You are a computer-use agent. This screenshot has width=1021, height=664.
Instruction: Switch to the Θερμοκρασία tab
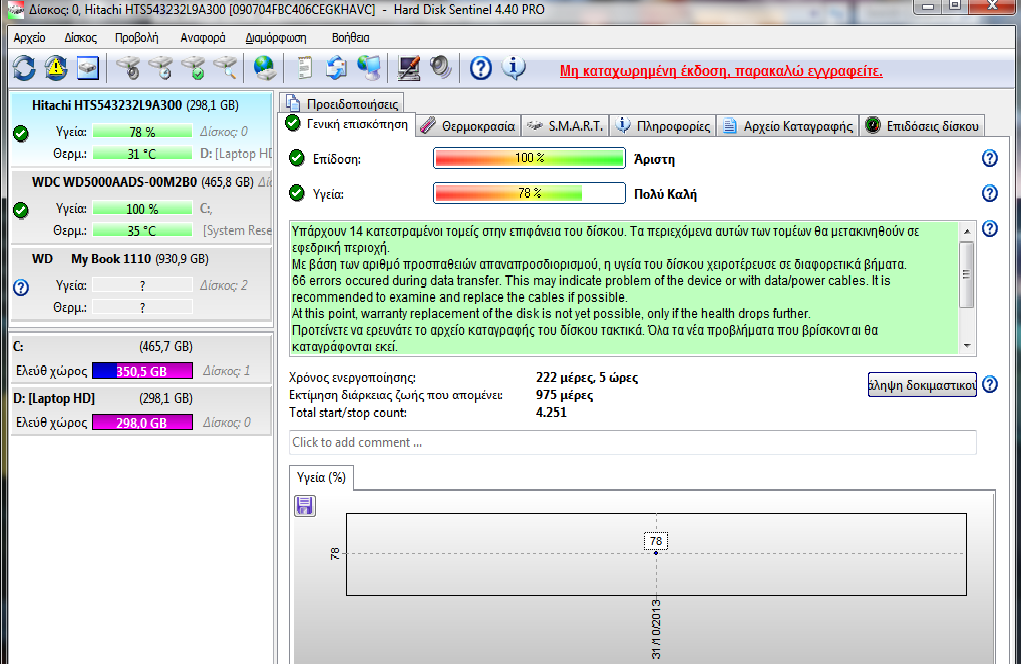(x=469, y=126)
